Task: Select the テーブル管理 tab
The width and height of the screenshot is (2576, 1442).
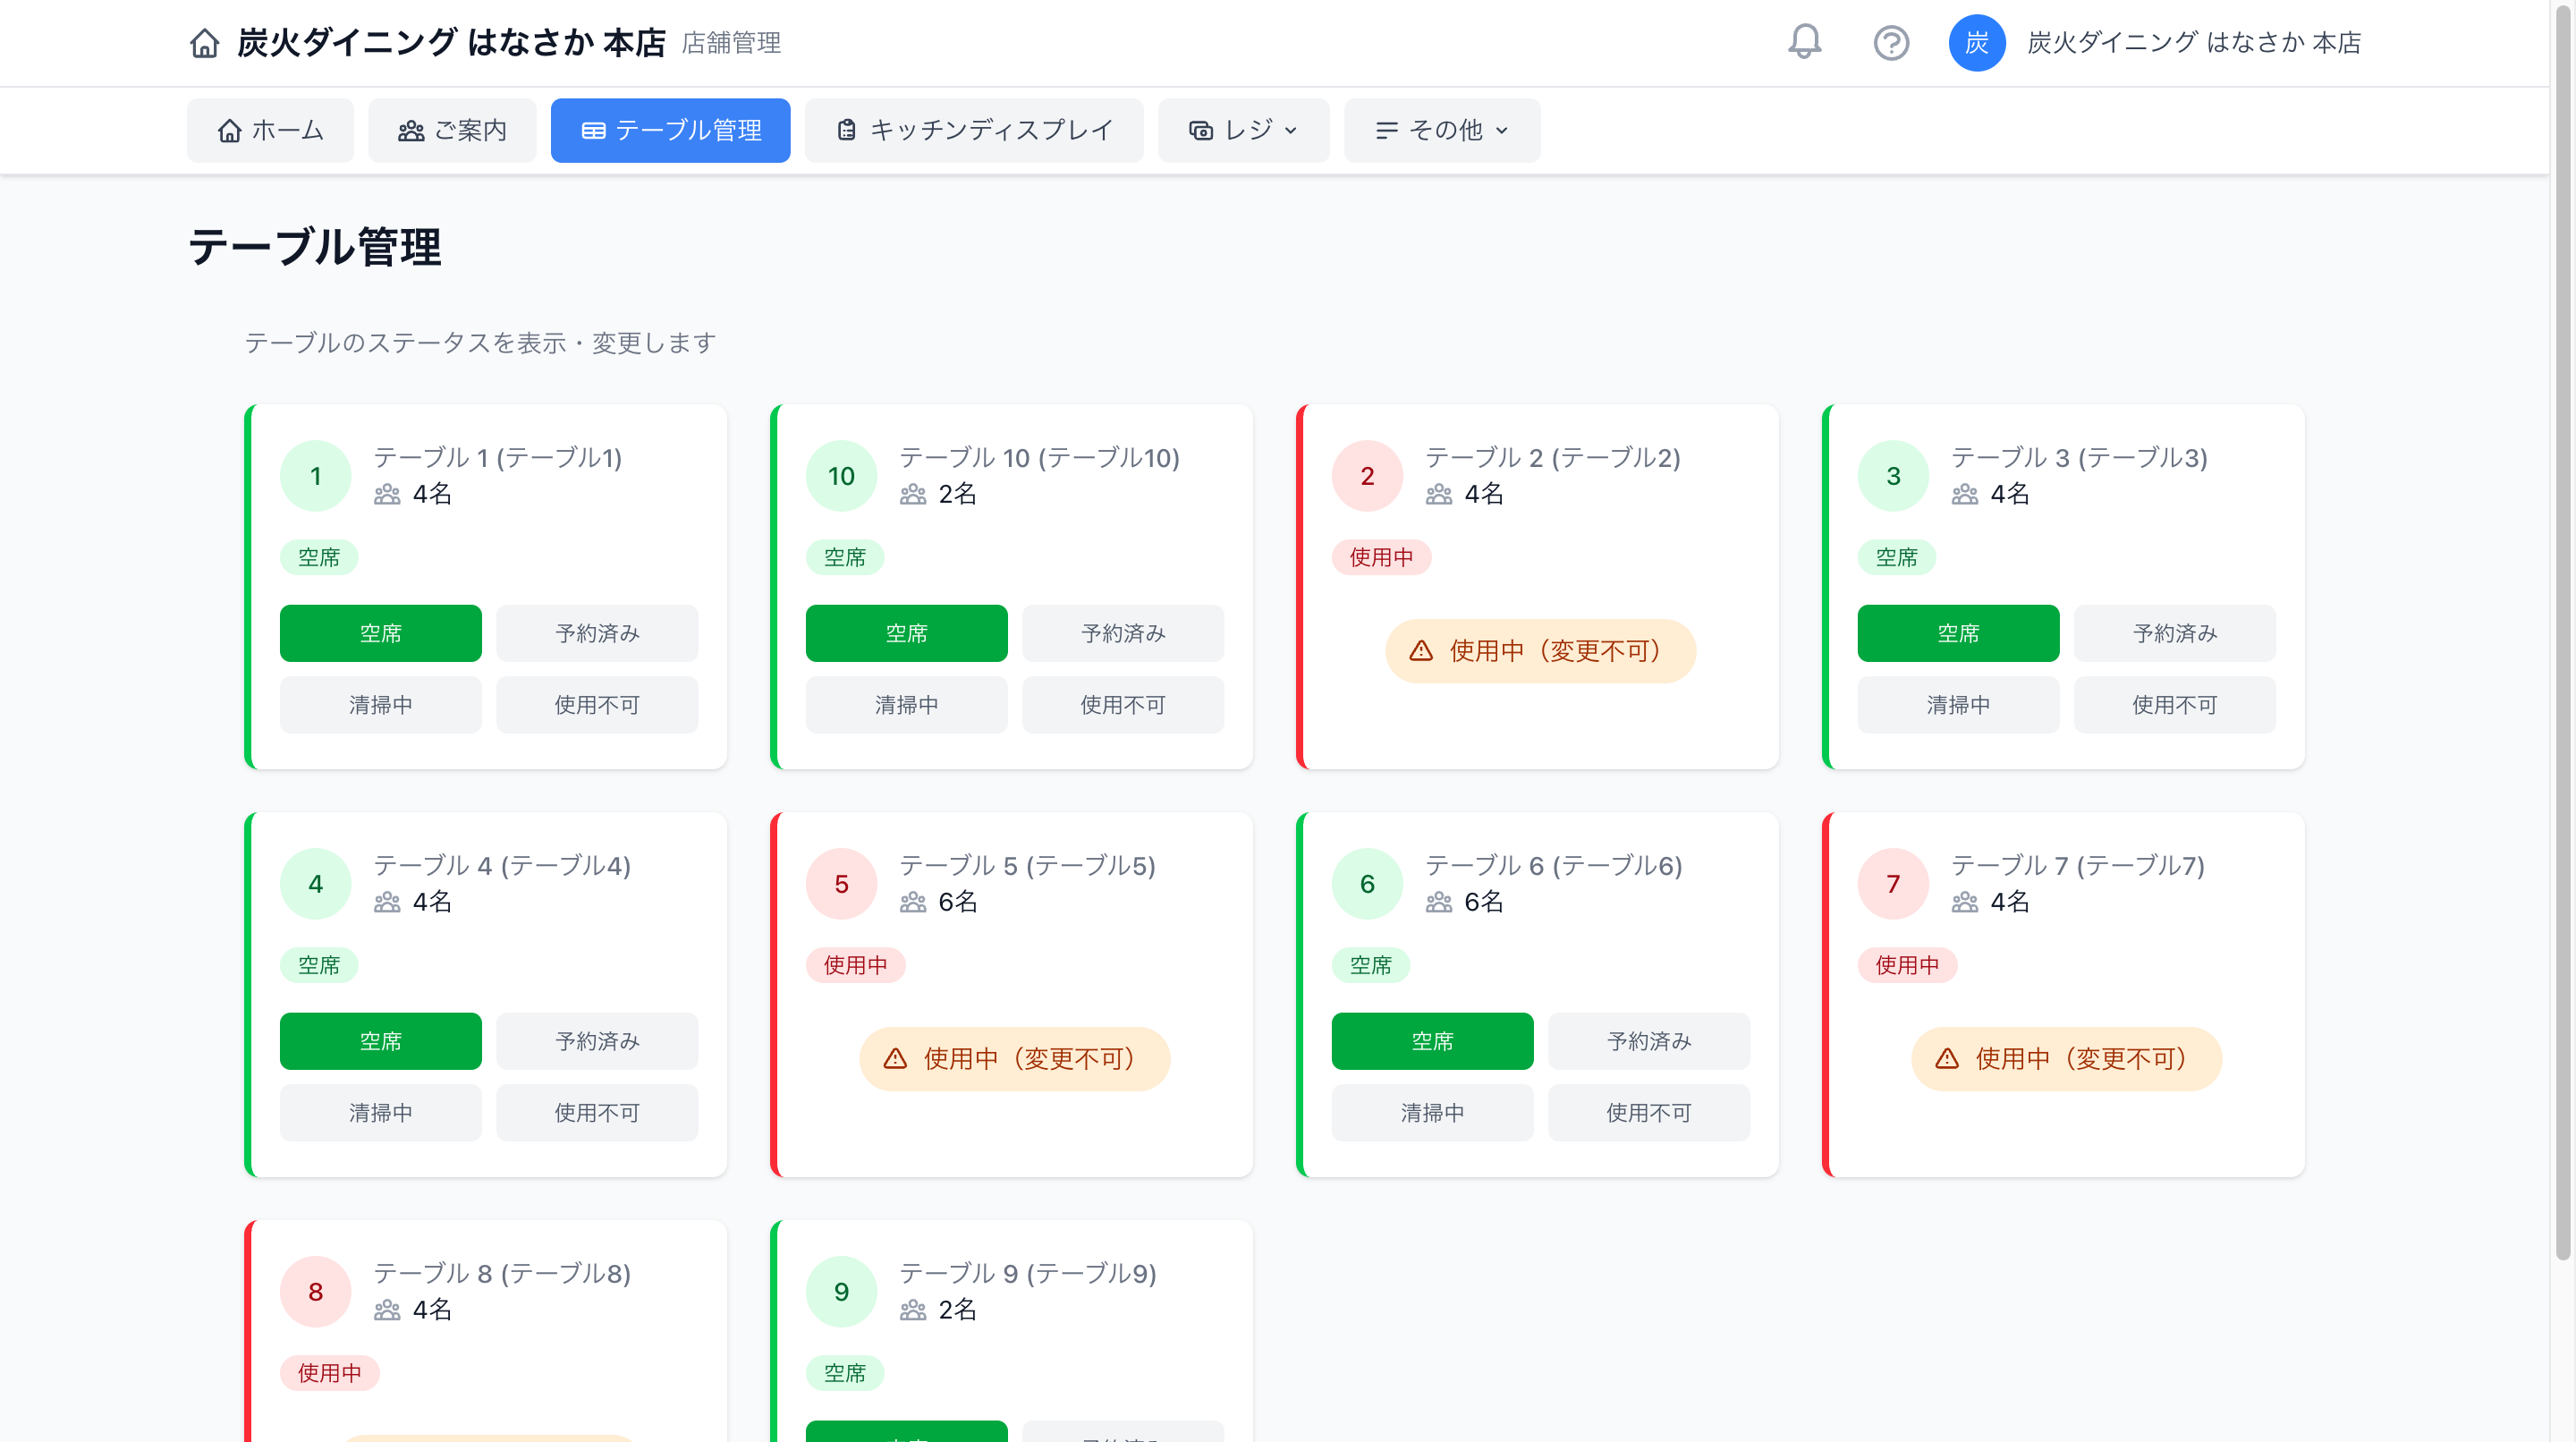Action: 670,130
